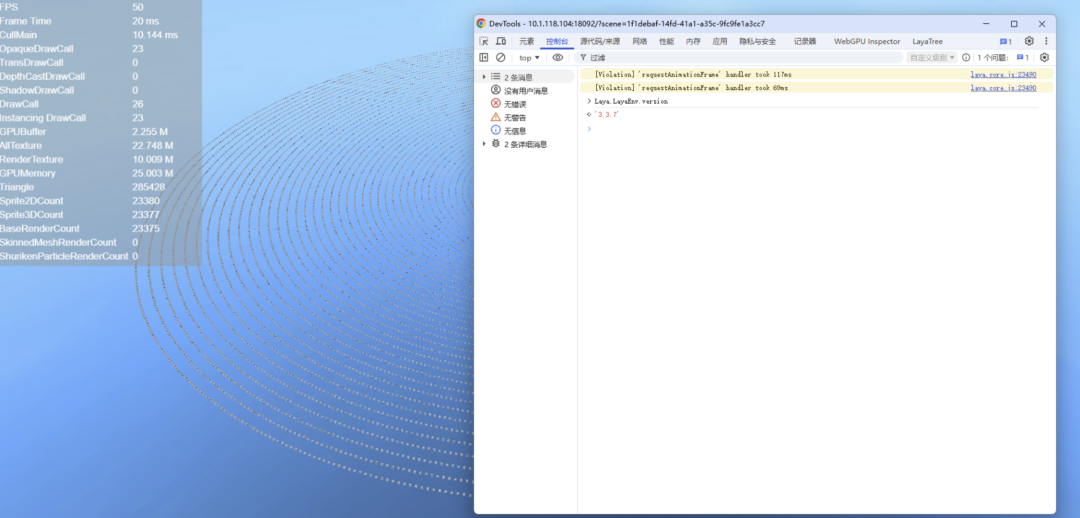The width and height of the screenshot is (1080, 518).
Task: Click the info circle icon near issues counter
Action: point(966,58)
